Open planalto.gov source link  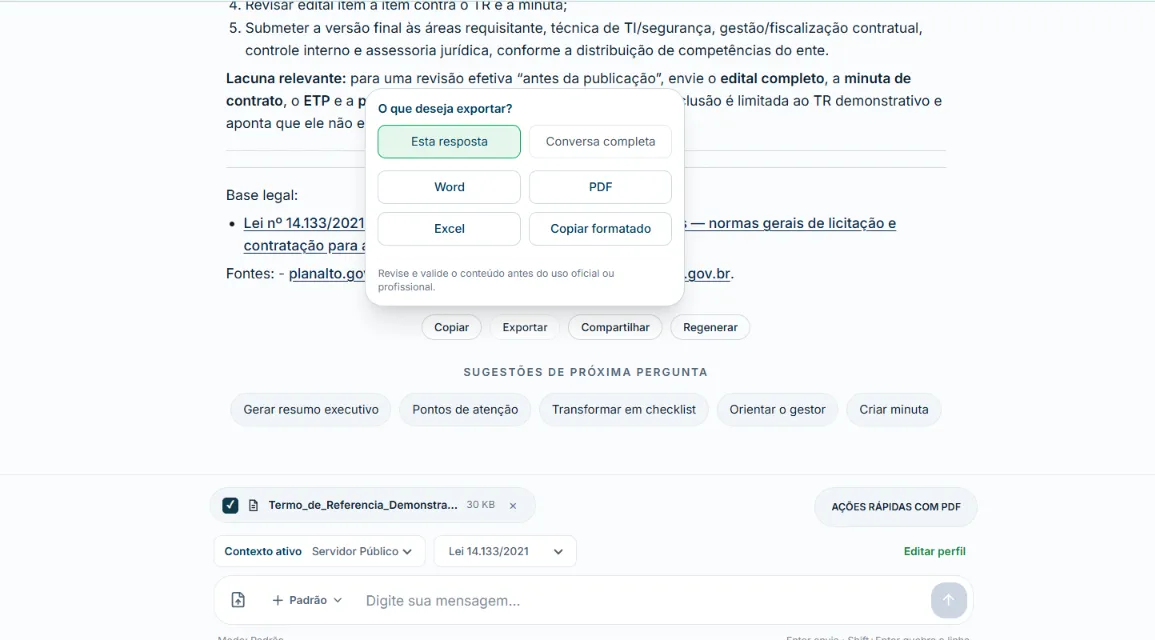click(x=327, y=273)
